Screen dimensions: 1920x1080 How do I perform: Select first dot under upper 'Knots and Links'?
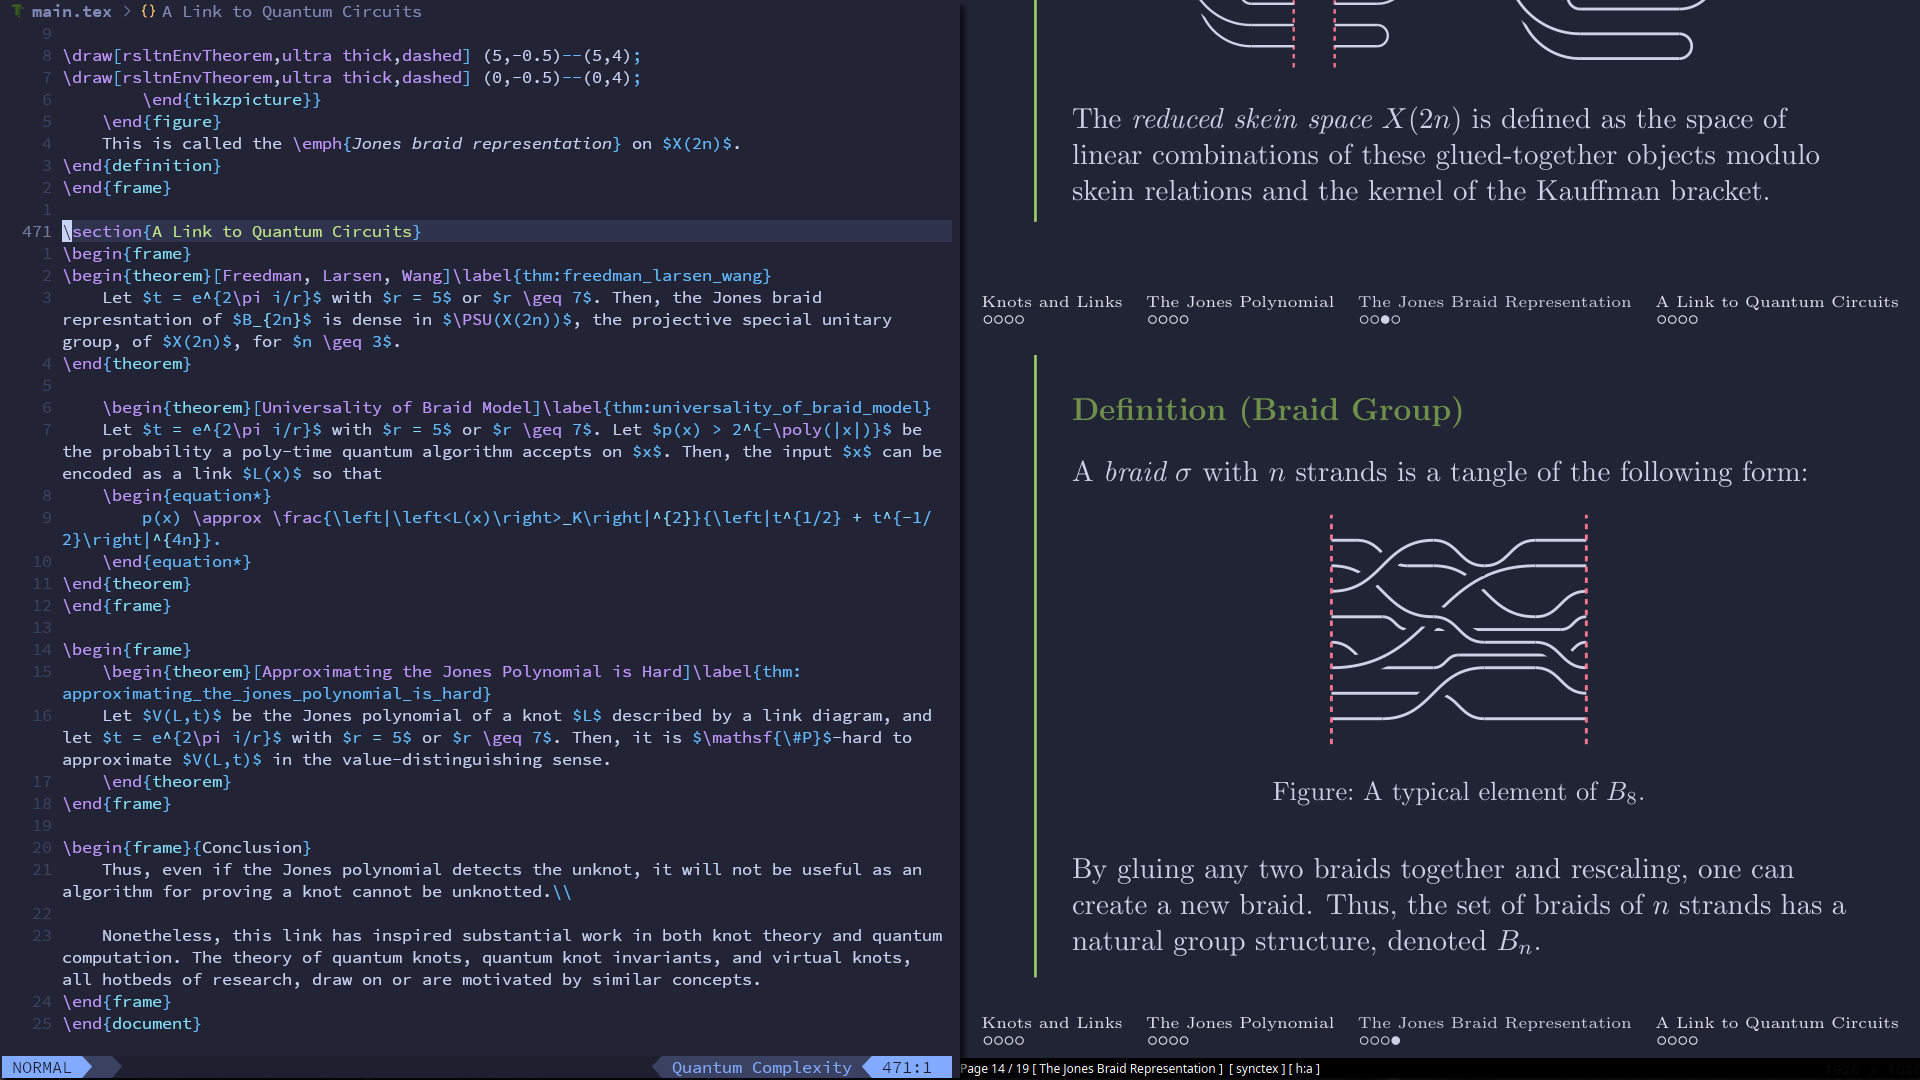coord(987,320)
